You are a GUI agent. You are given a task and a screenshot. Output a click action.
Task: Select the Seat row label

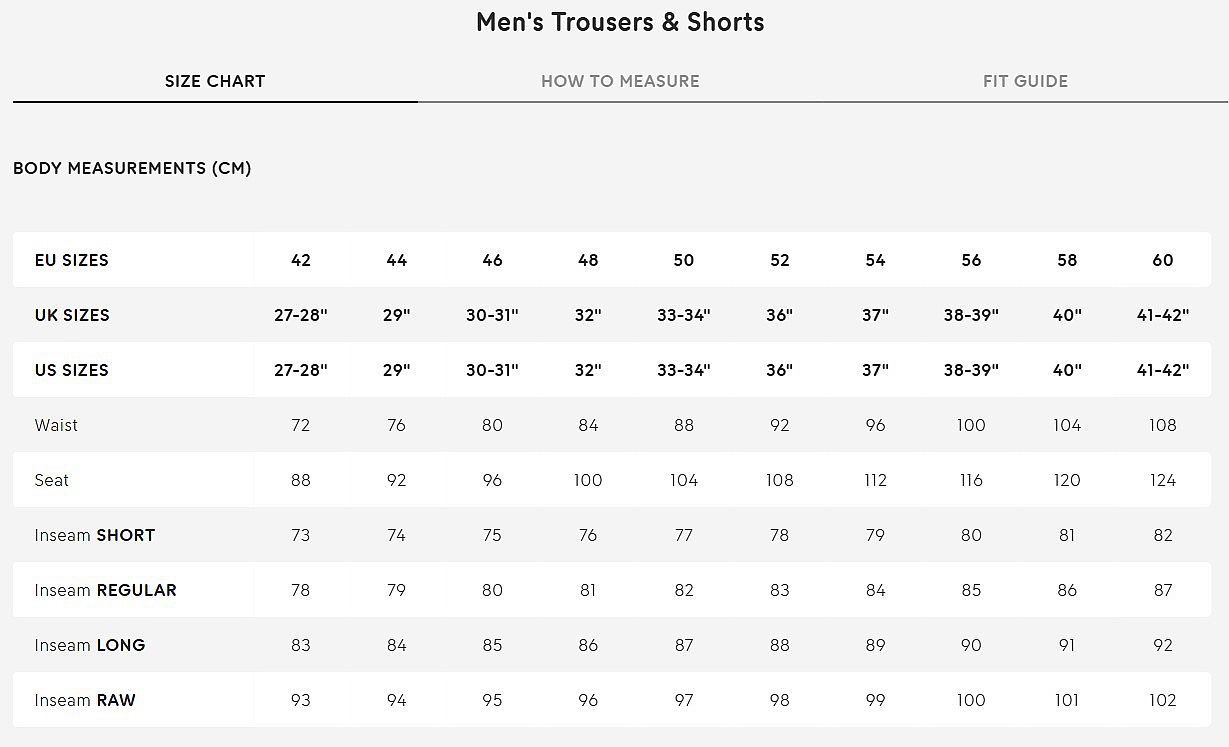click(52, 480)
